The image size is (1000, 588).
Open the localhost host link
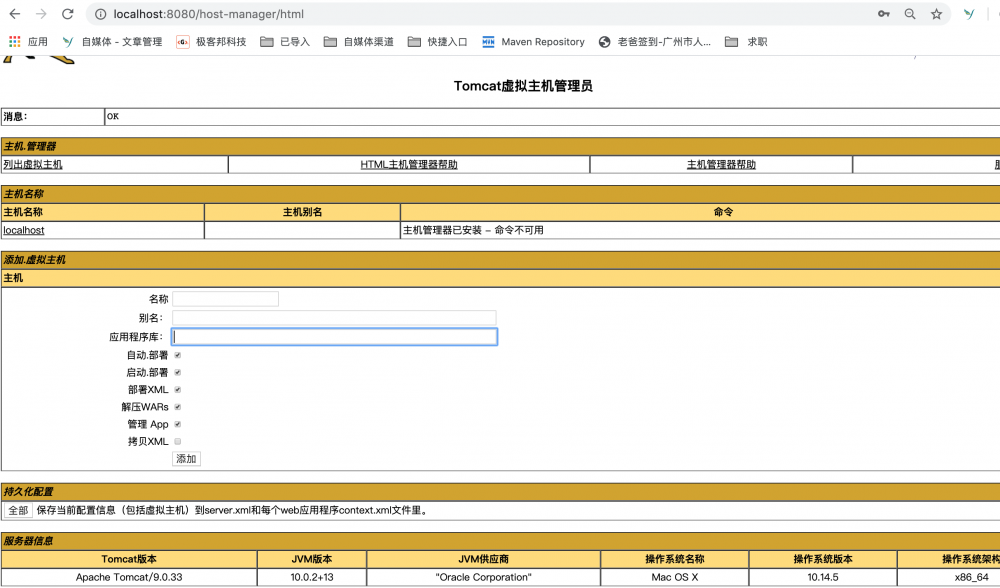pos(24,230)
